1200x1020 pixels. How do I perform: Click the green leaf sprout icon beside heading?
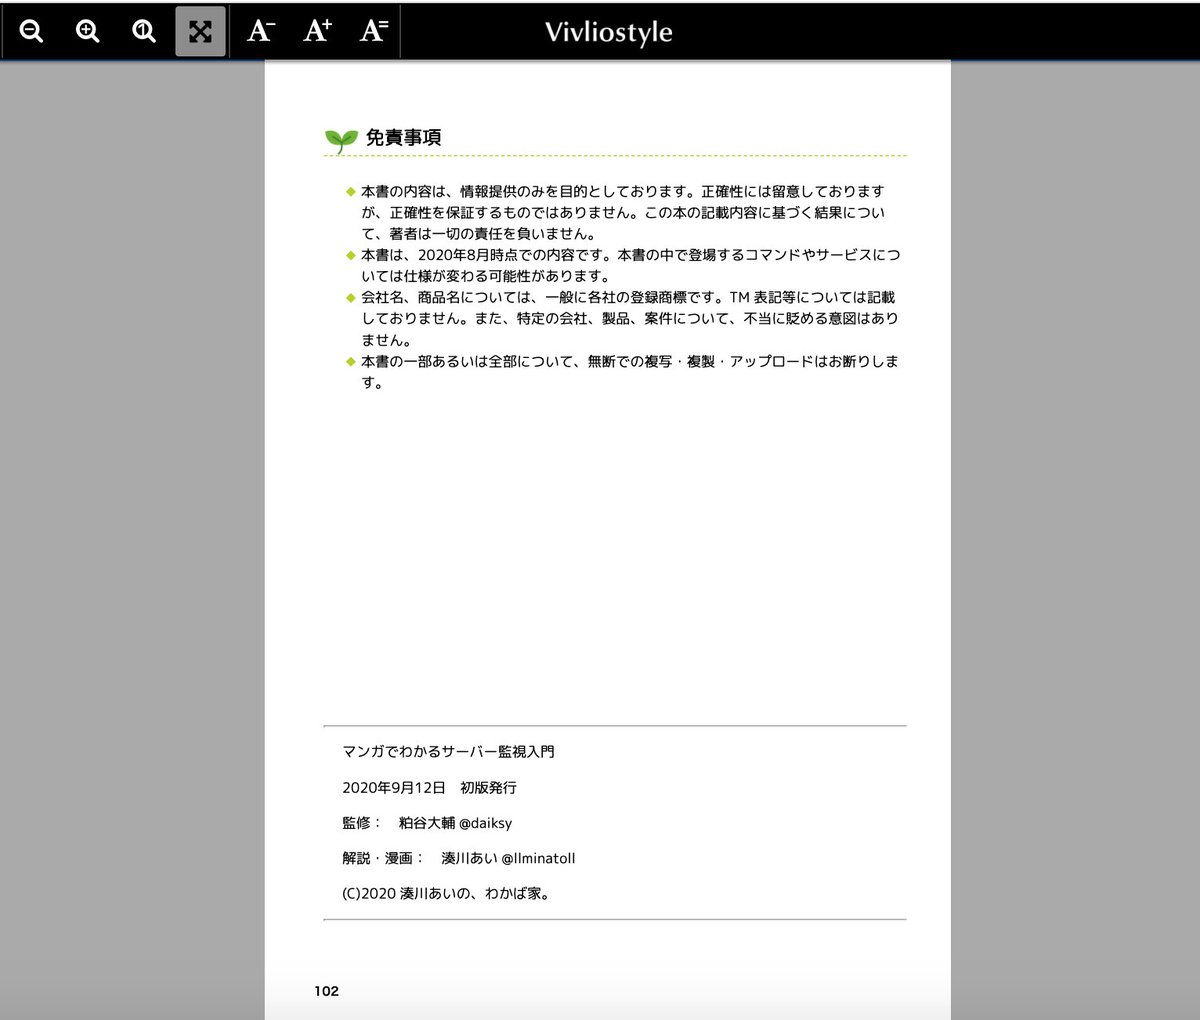pos(341,140)
